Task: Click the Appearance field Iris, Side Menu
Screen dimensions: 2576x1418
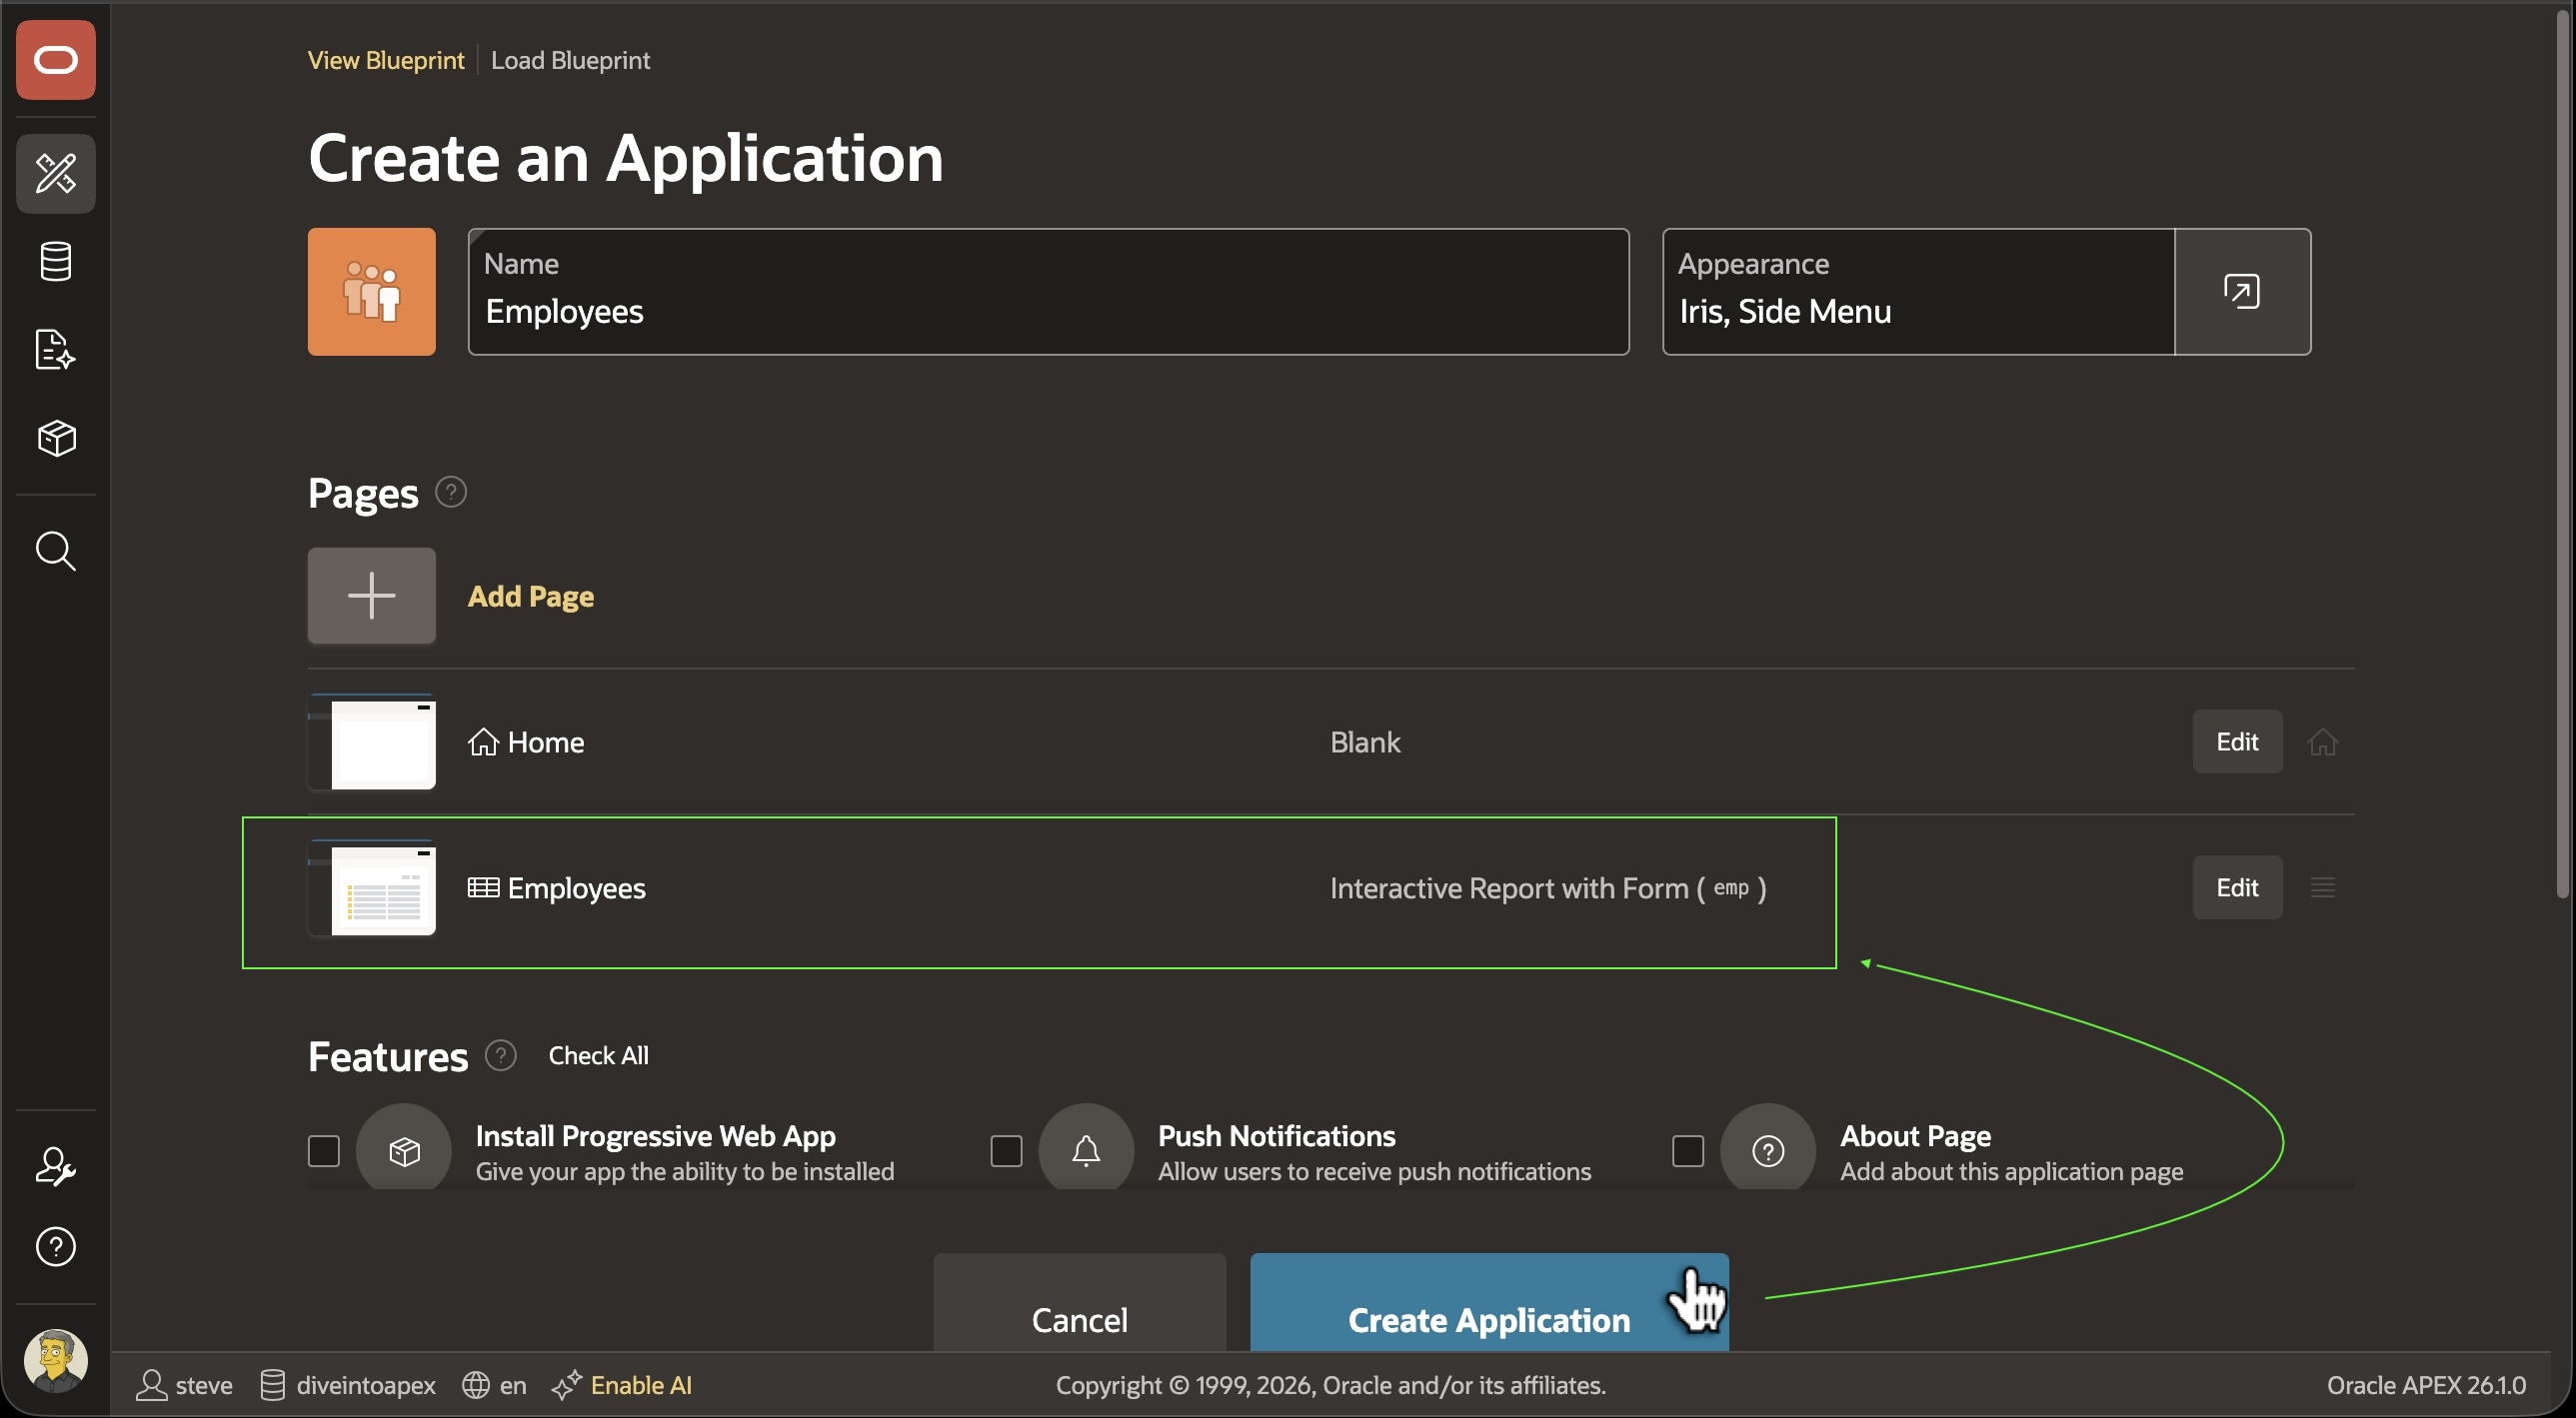Action: pyautogui.click(x=1918, y=291)
